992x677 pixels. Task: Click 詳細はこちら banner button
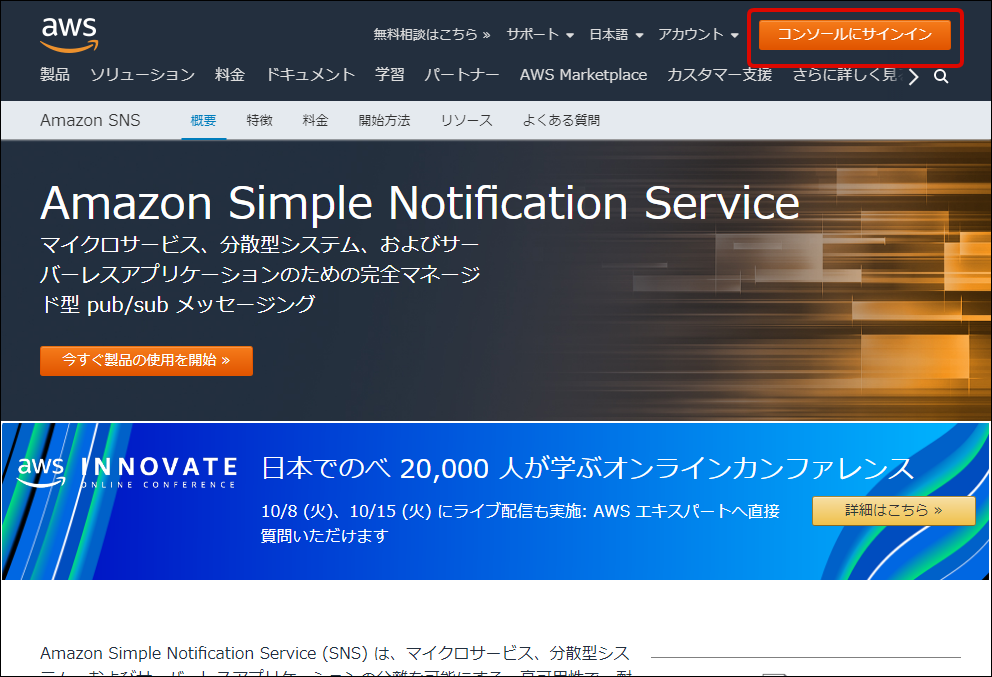(893, 511)
